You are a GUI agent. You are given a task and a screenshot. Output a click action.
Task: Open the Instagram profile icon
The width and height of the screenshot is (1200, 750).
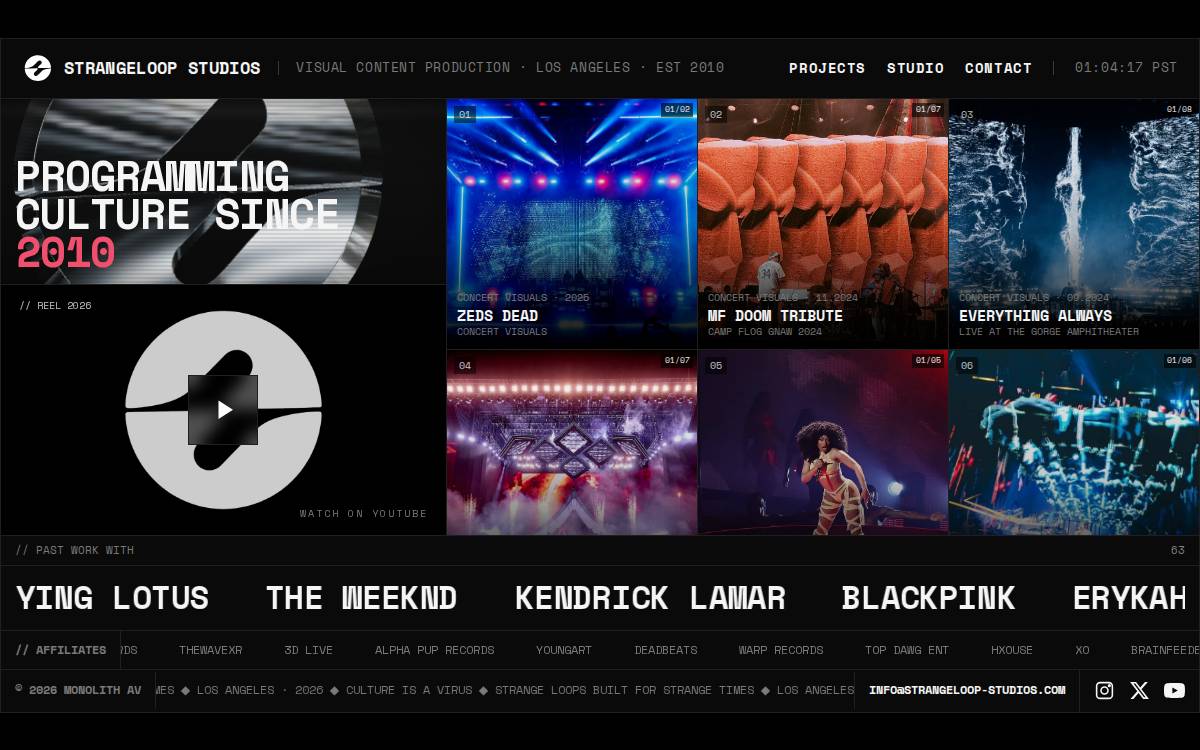pyautogui.click(x=1104, y=690)
